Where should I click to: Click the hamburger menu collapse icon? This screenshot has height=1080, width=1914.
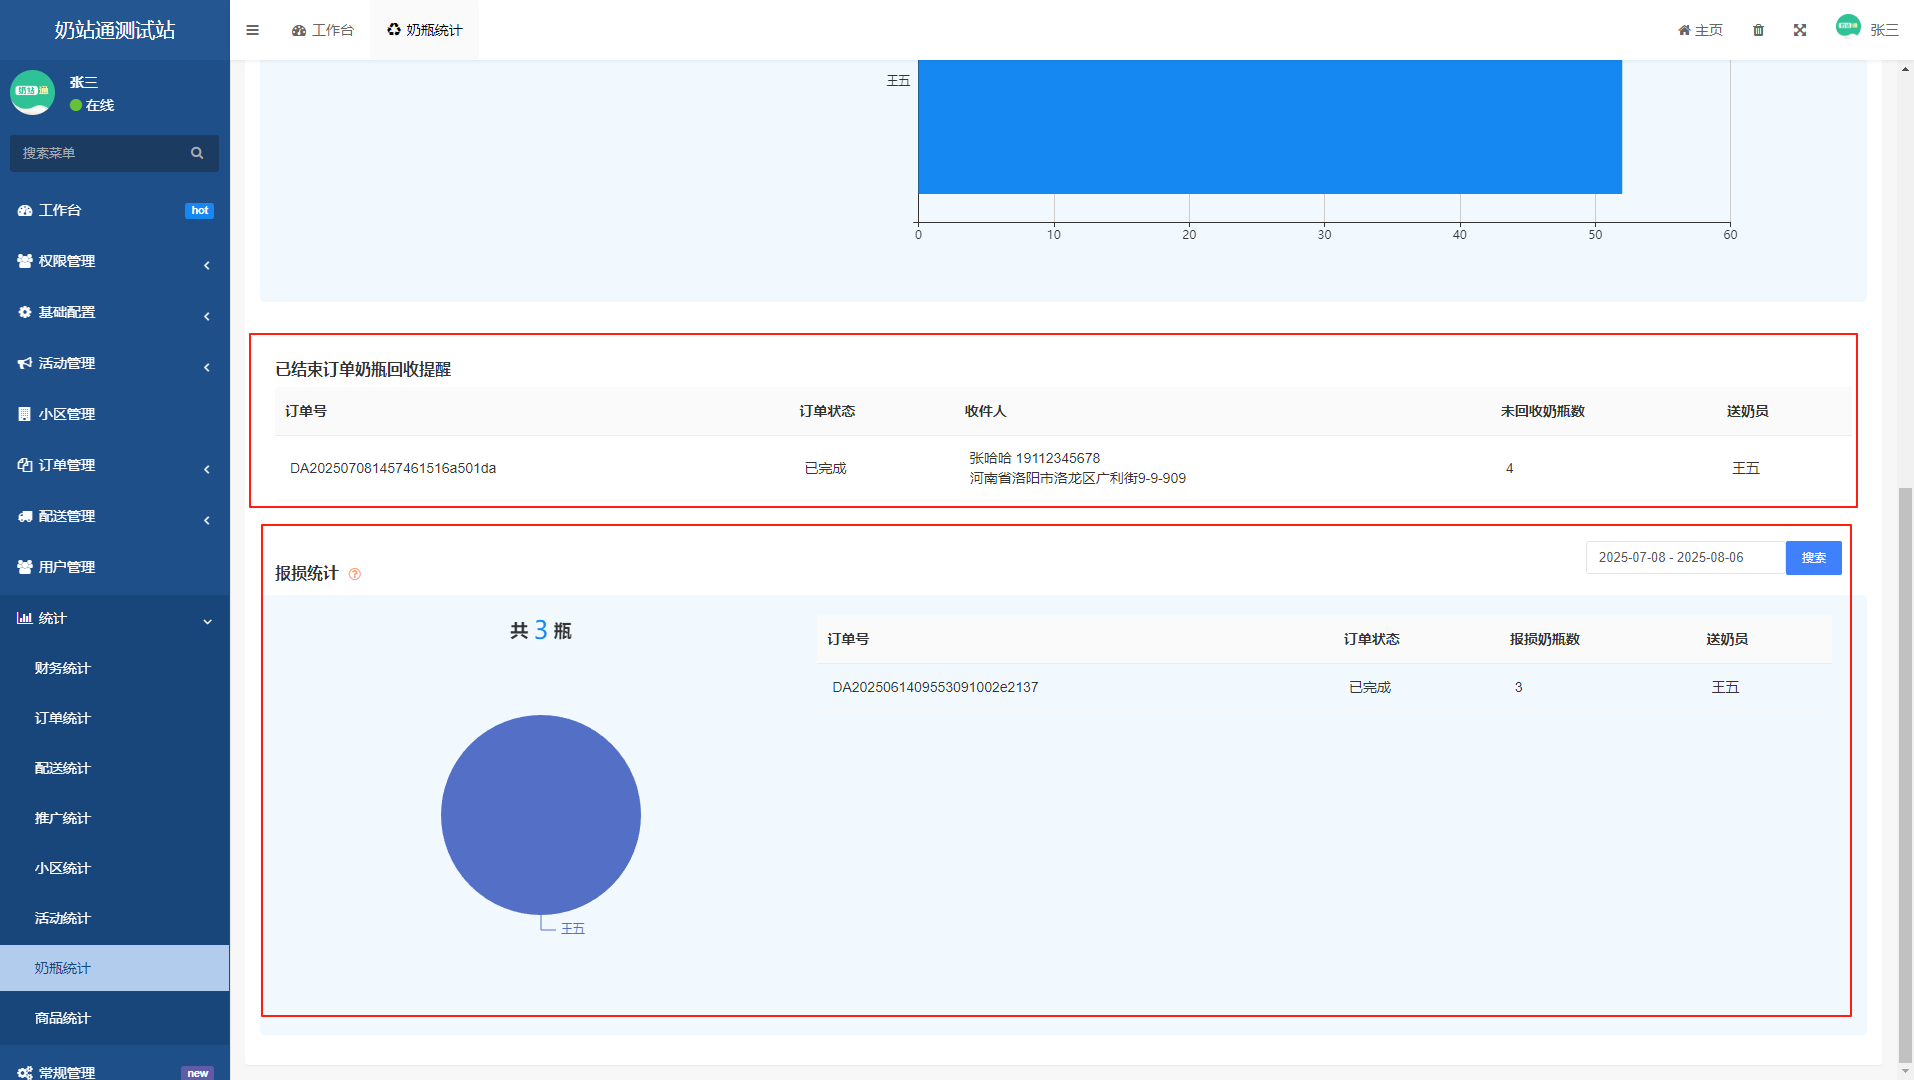pos(252,30)
